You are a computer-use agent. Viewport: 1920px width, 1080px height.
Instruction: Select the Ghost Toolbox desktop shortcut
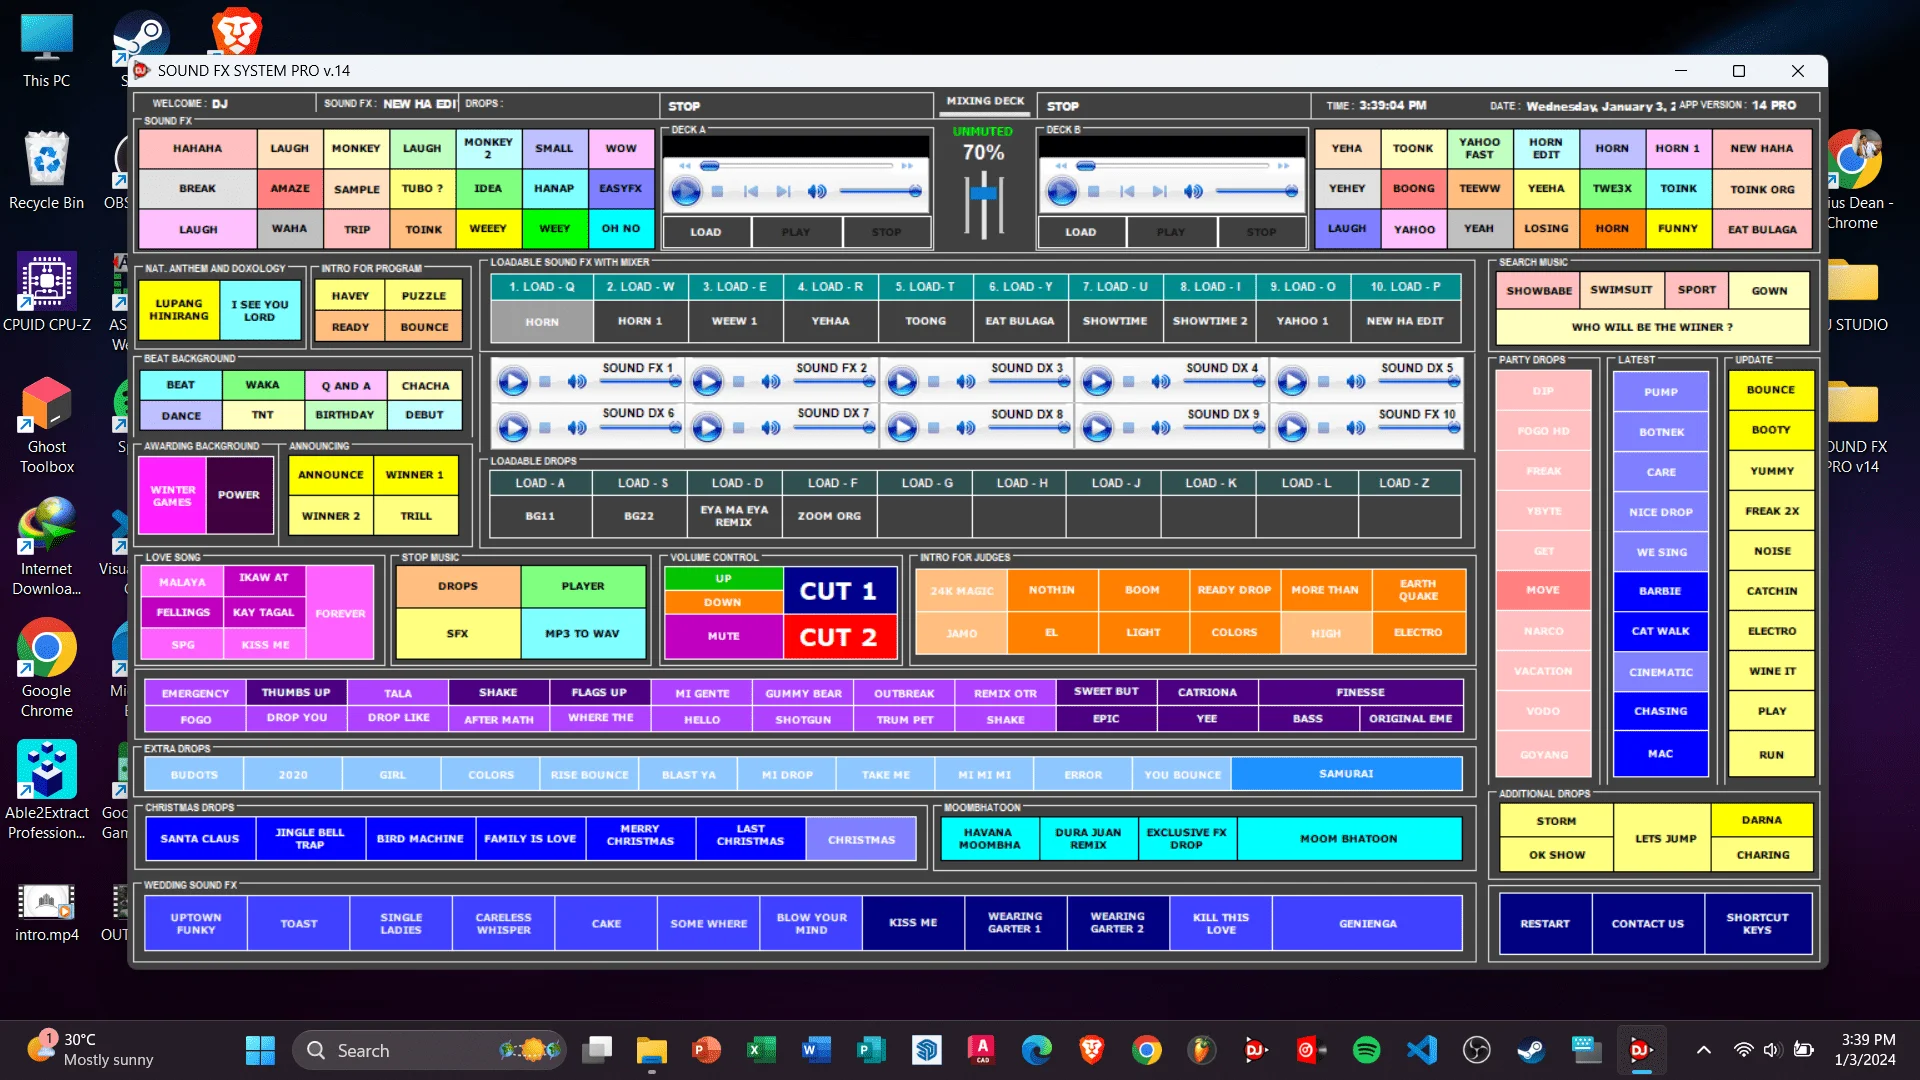pos(47,425)
